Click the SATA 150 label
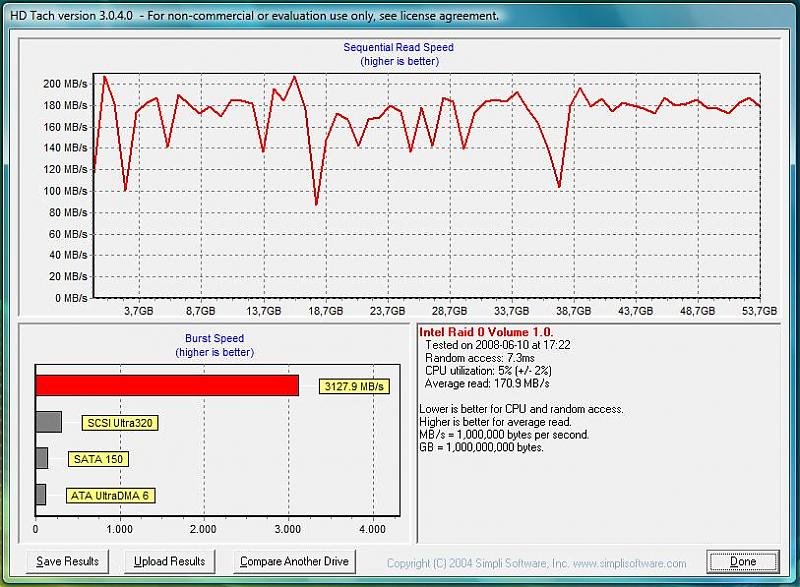Screen dimensions: 800x587 (x=98, y=459)
